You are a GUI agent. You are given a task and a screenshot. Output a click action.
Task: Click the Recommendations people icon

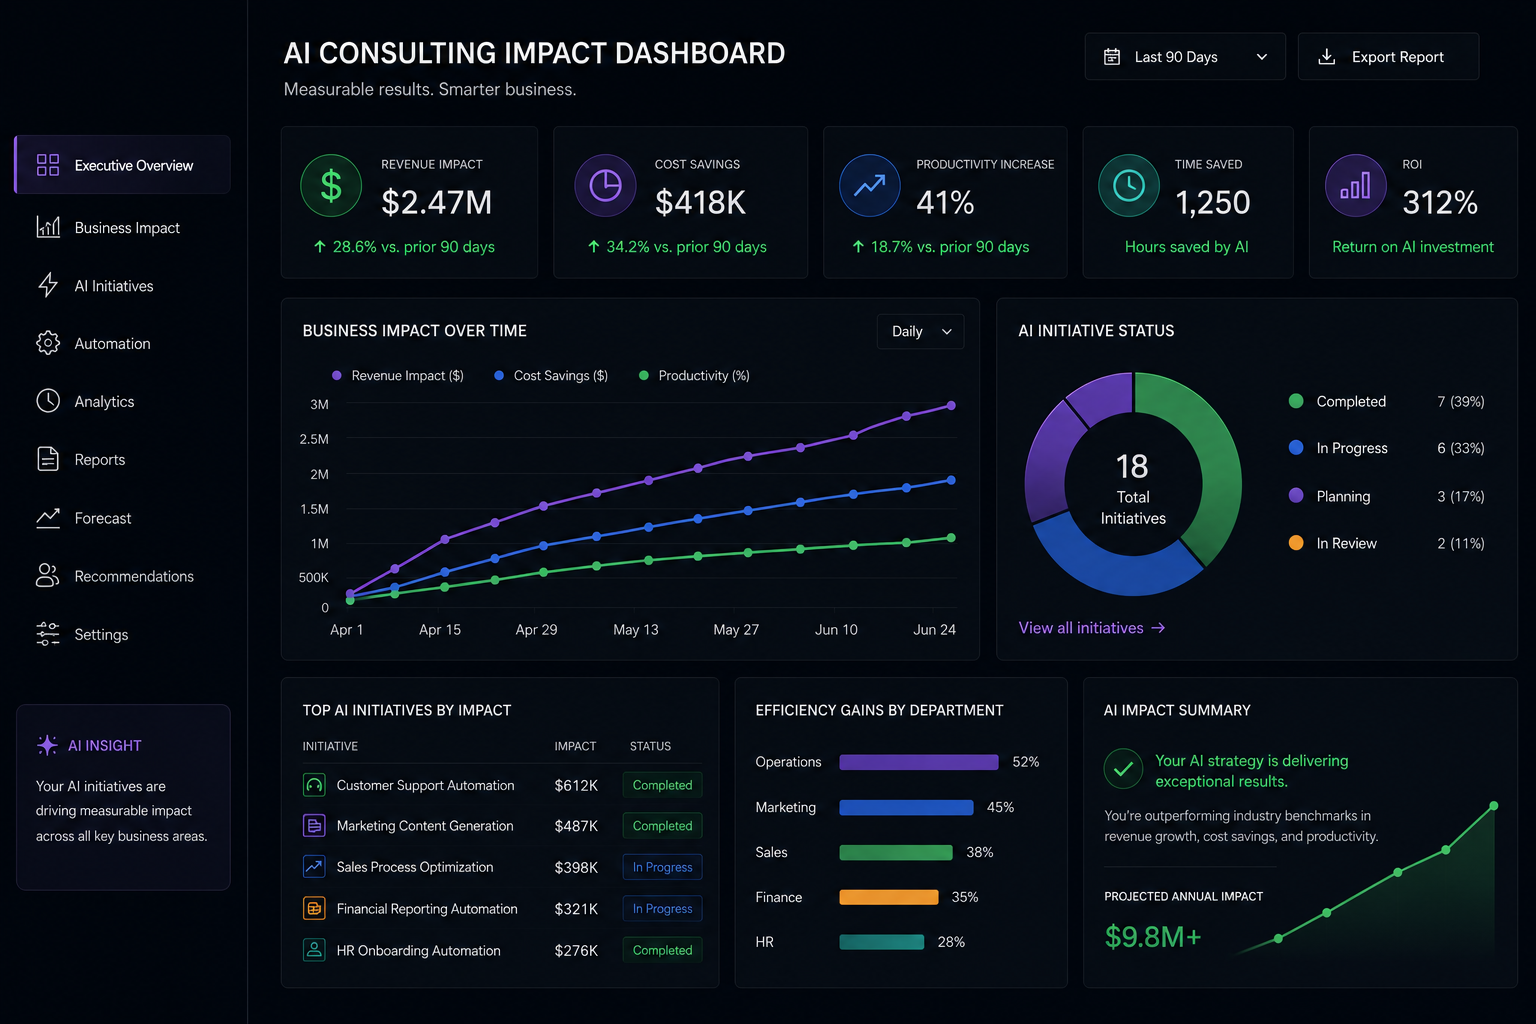point(48,575)
